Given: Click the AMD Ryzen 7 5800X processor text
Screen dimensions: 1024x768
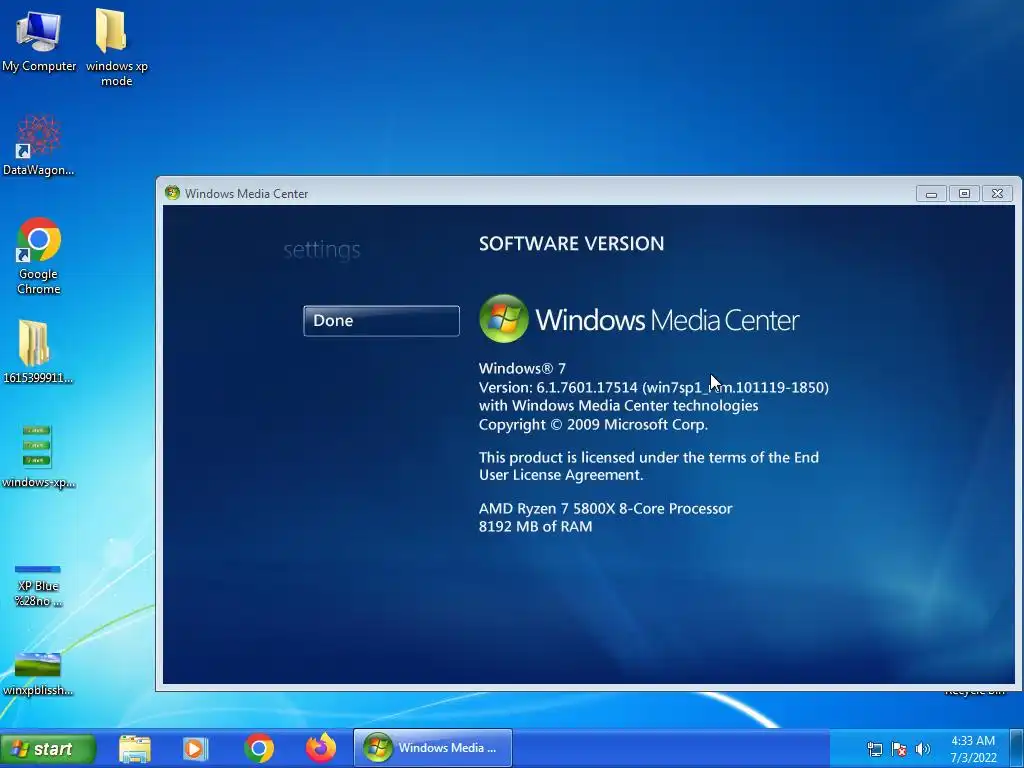Looking at the screenshot, I should tap(605, 508).
